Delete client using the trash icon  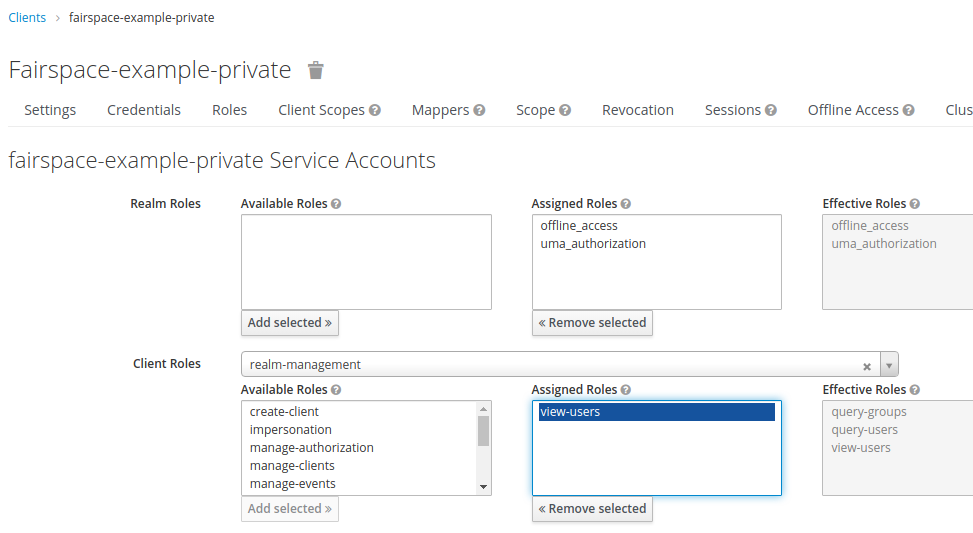click(x=316, y=70)
